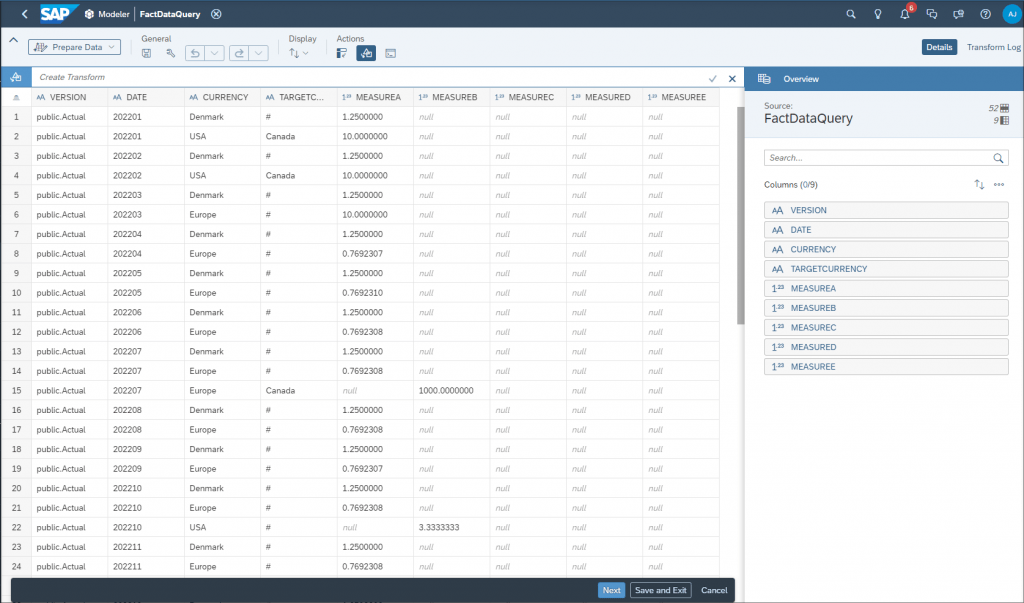
Task: Close the FactDataQuery tab with the X icon
Action: (216, 14)
